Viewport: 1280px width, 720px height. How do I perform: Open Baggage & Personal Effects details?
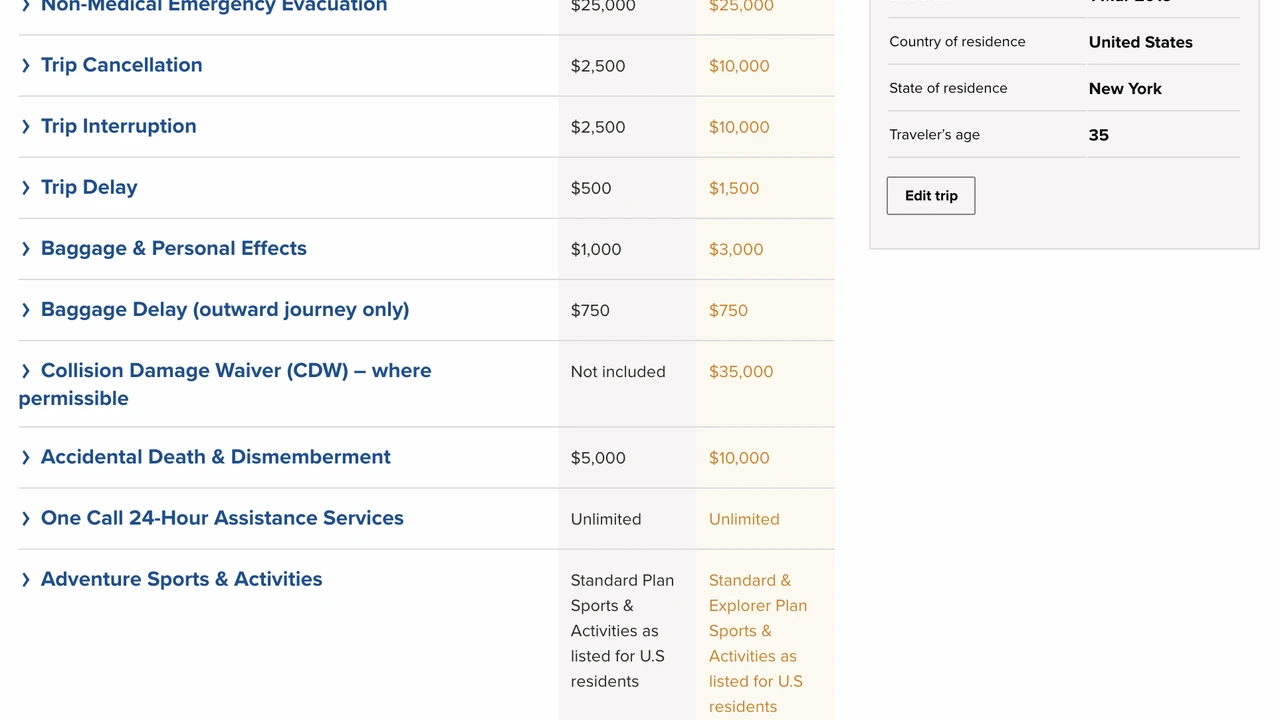[x=173, y=248]
